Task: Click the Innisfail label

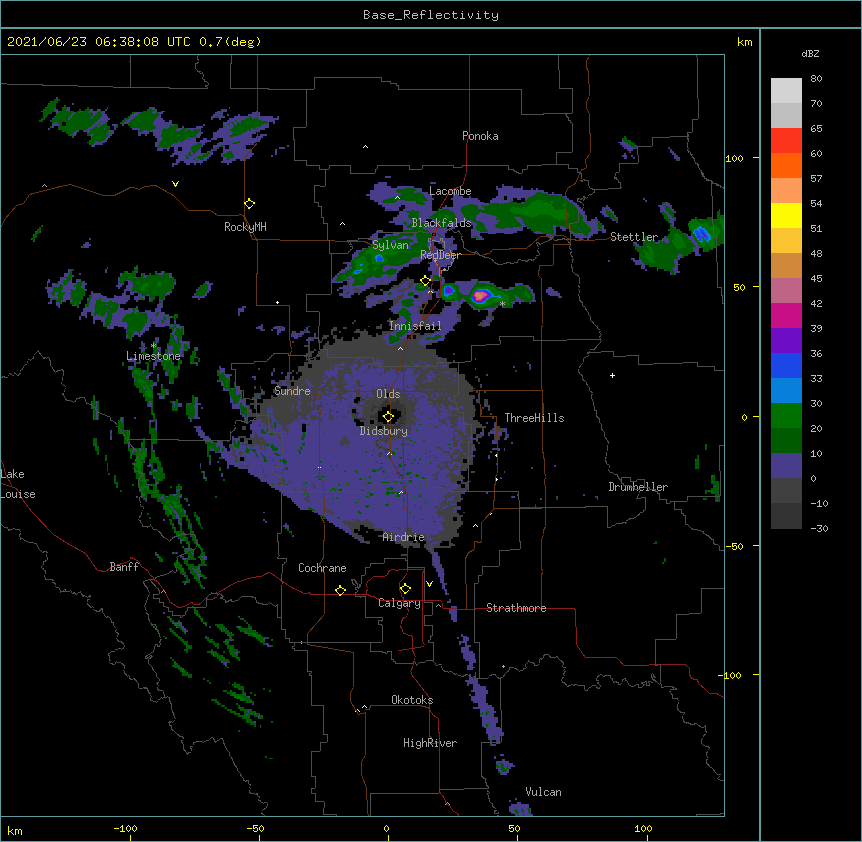Action: [x=415, y=326]
